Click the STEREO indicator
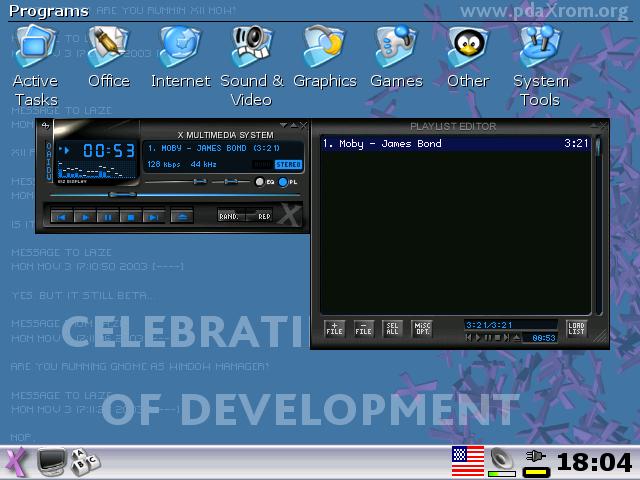Viewport: 640px width, 480px height. point(289,164)
